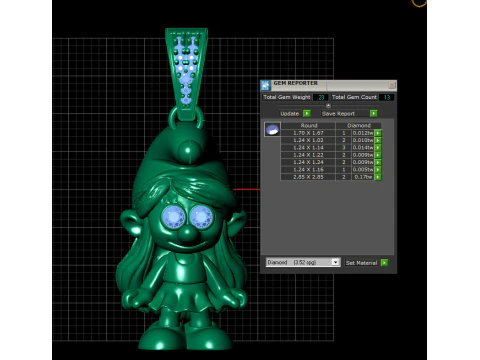Click the green arrow next to Save Report
Viewport: 480px width, 360px height.
click(x=373, y=114)
